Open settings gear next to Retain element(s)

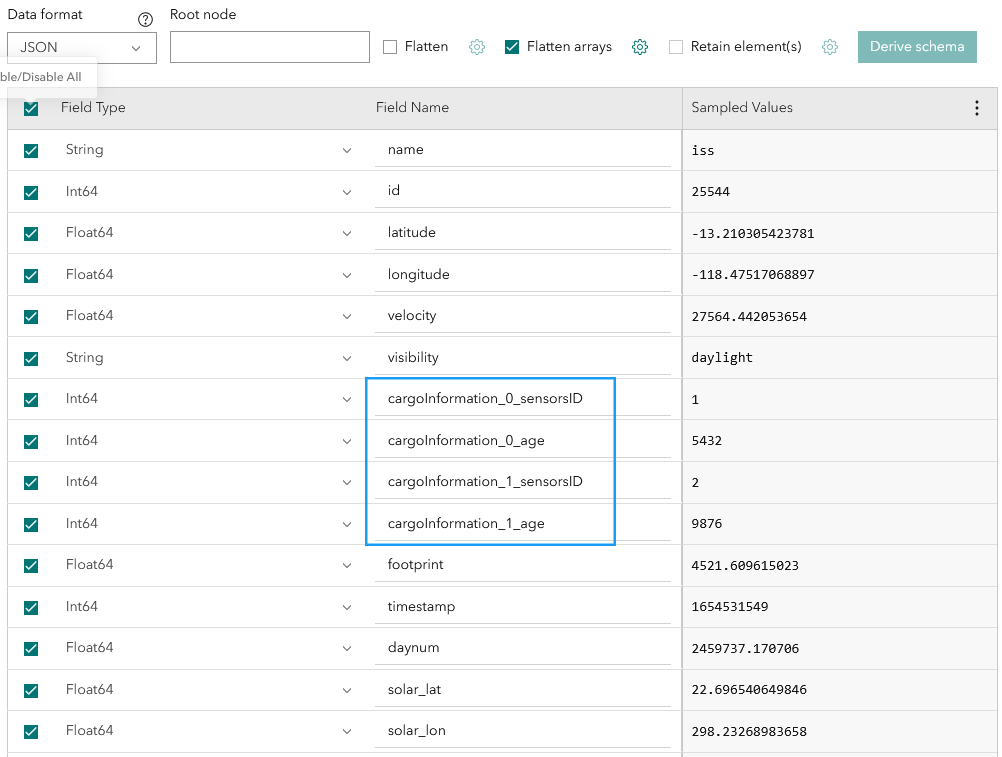coord(829,46)
